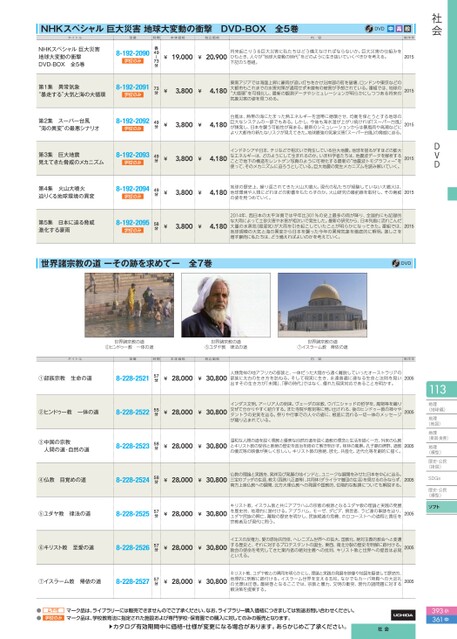Click the UCHIDA logo at the page bottom
Screen dimensions: 457x639
403,615
